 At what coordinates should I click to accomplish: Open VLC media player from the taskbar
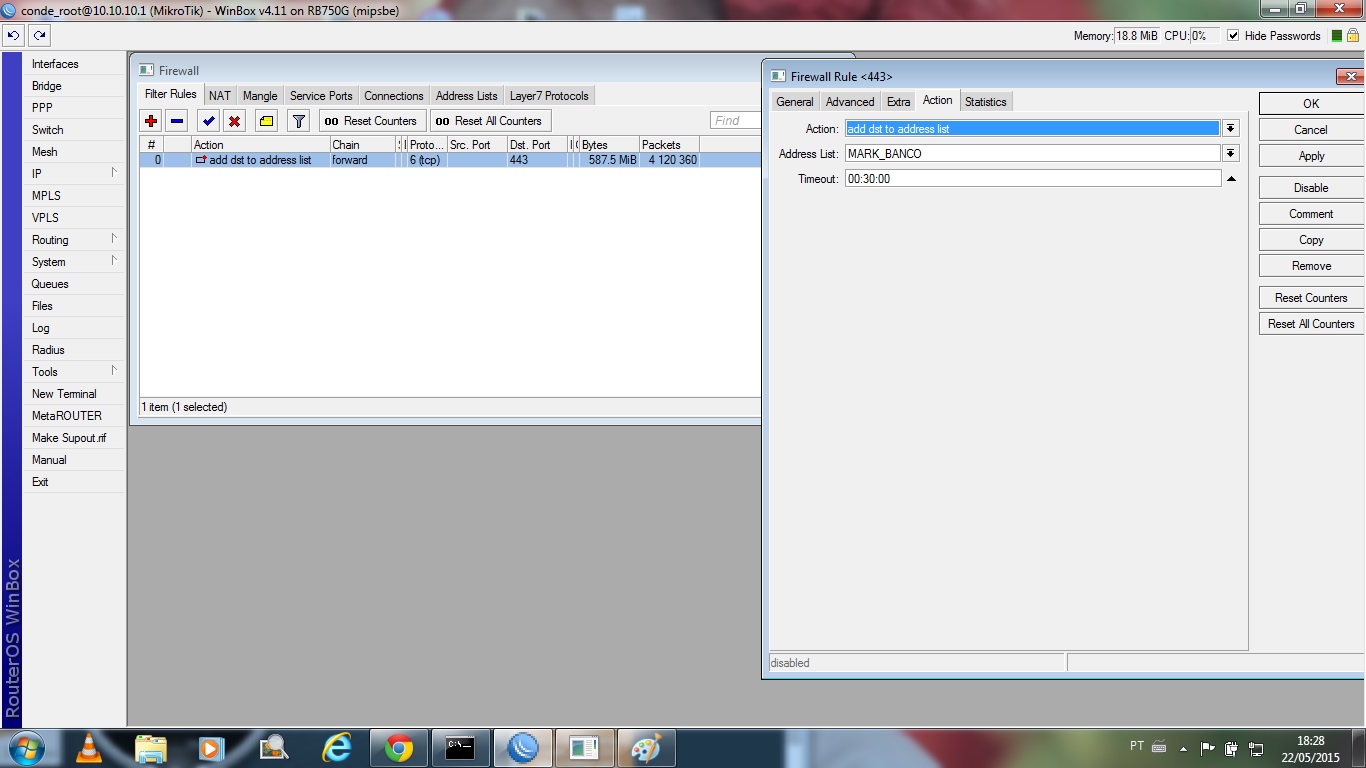coord(89,748)
